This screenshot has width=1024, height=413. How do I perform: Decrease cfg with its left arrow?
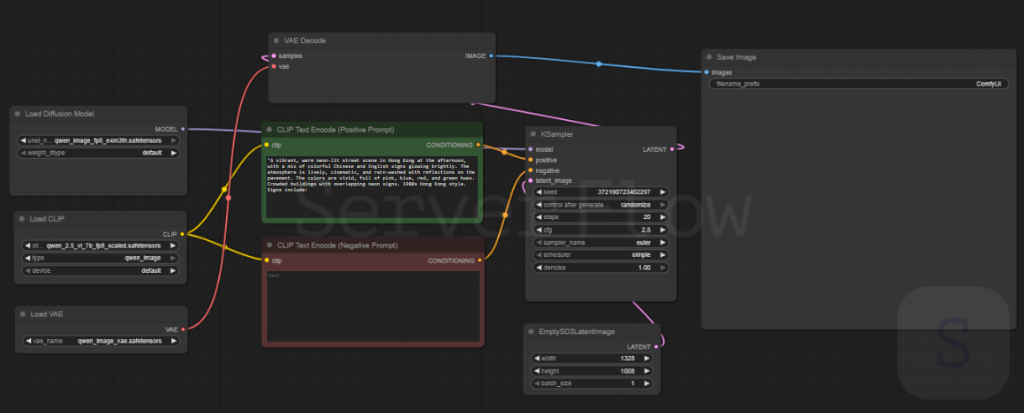[x=539, y=230]
